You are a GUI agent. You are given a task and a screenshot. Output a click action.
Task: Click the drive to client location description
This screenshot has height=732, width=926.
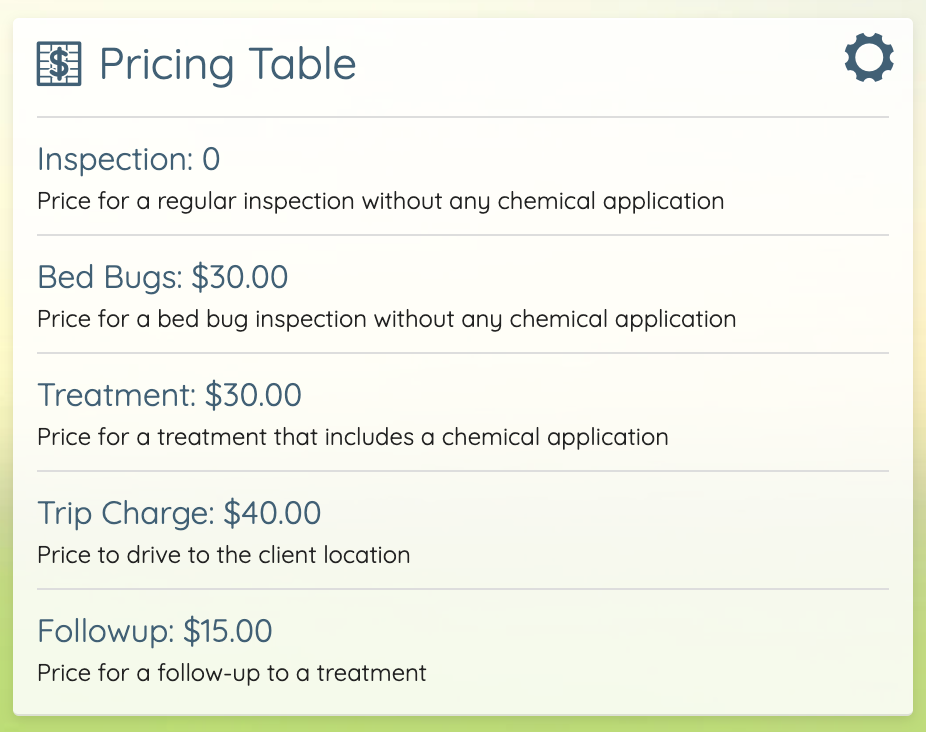pyautogui.click(x=223, y=555)
